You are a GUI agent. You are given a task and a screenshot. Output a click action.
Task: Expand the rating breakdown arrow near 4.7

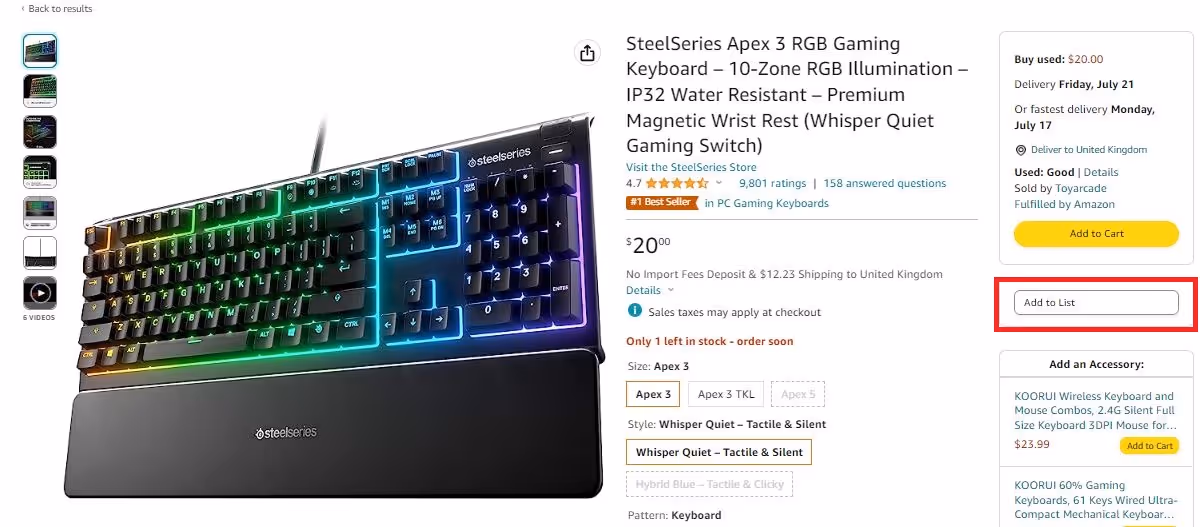(x=719, y=184)
